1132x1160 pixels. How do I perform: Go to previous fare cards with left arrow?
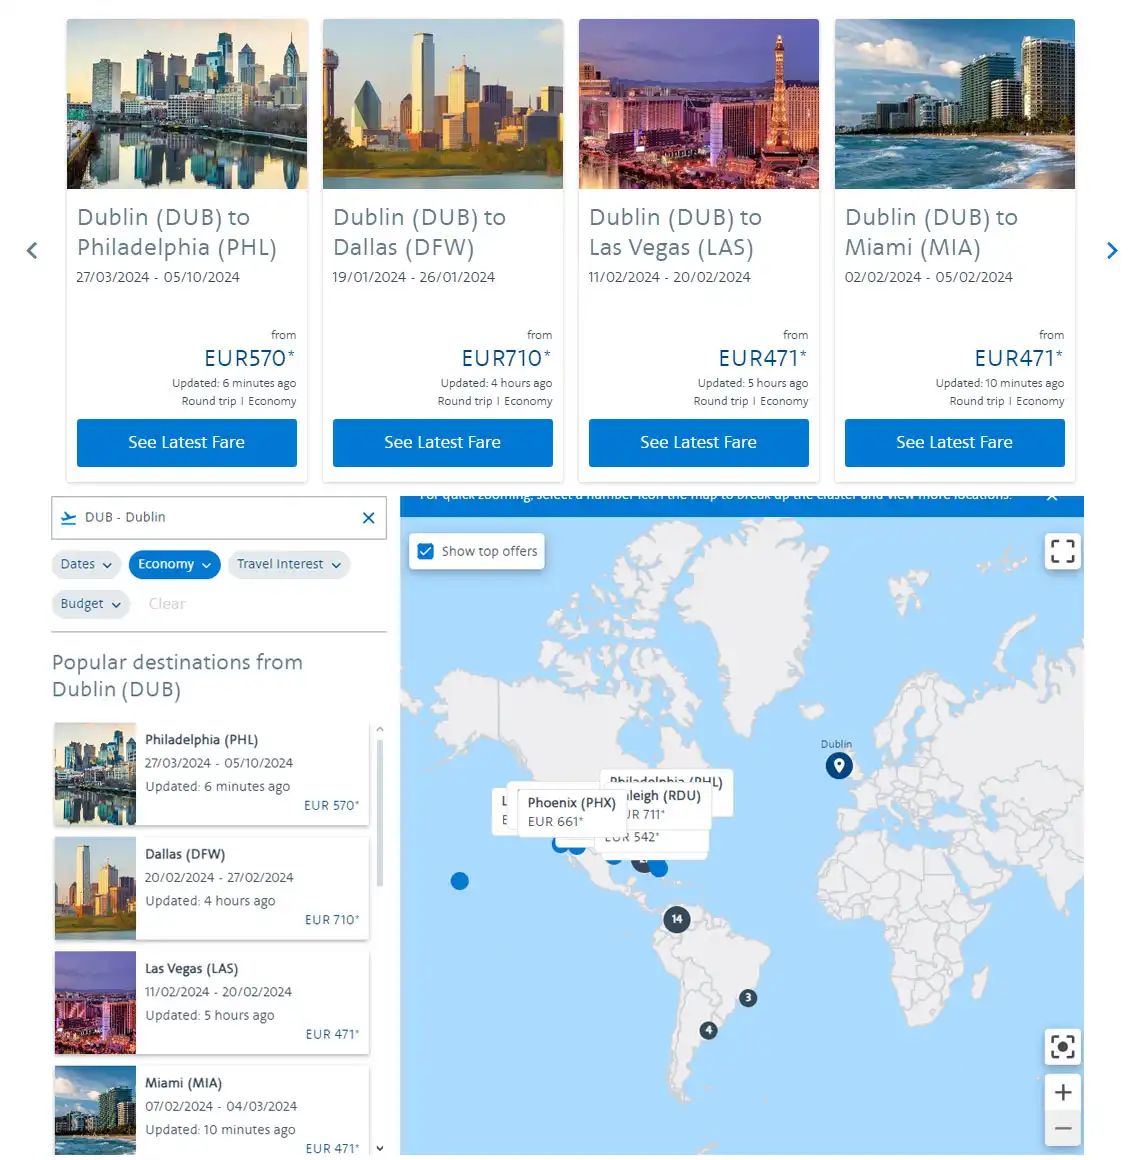32,251
